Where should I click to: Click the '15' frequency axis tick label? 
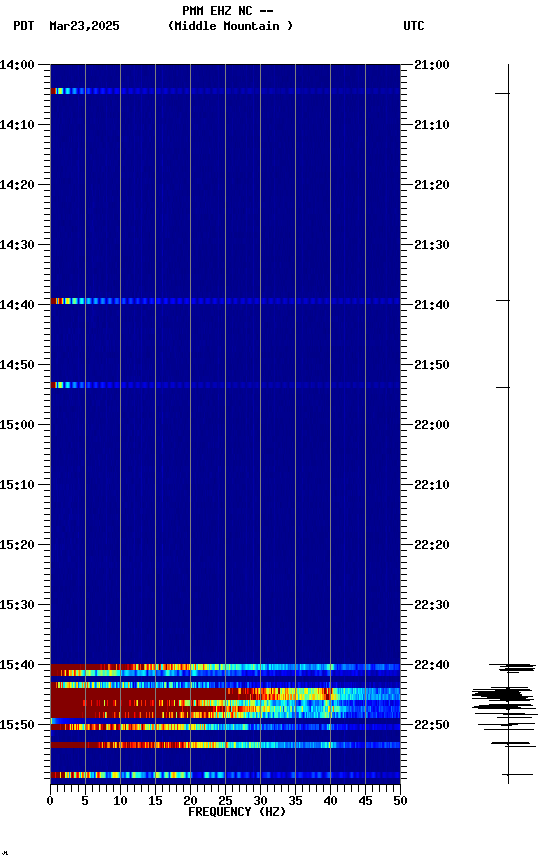[x=155, y=801]
